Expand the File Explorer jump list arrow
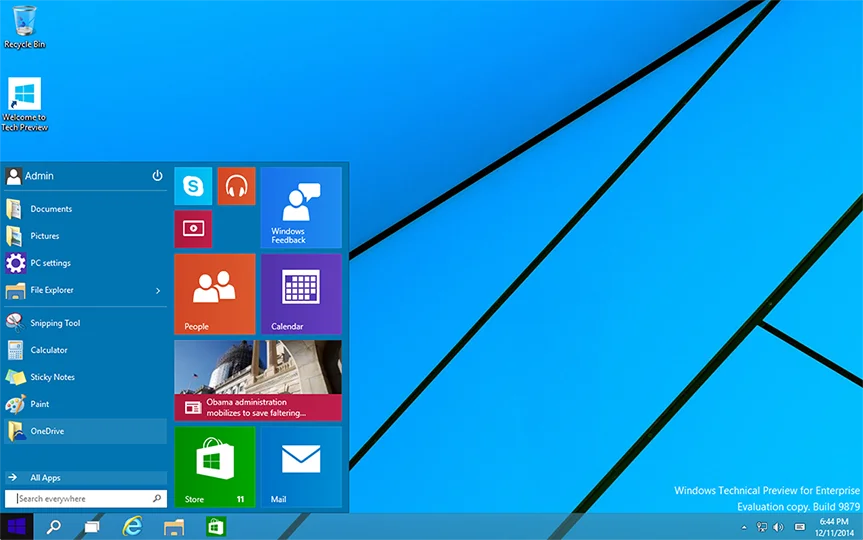 click(x=158, y=291)
